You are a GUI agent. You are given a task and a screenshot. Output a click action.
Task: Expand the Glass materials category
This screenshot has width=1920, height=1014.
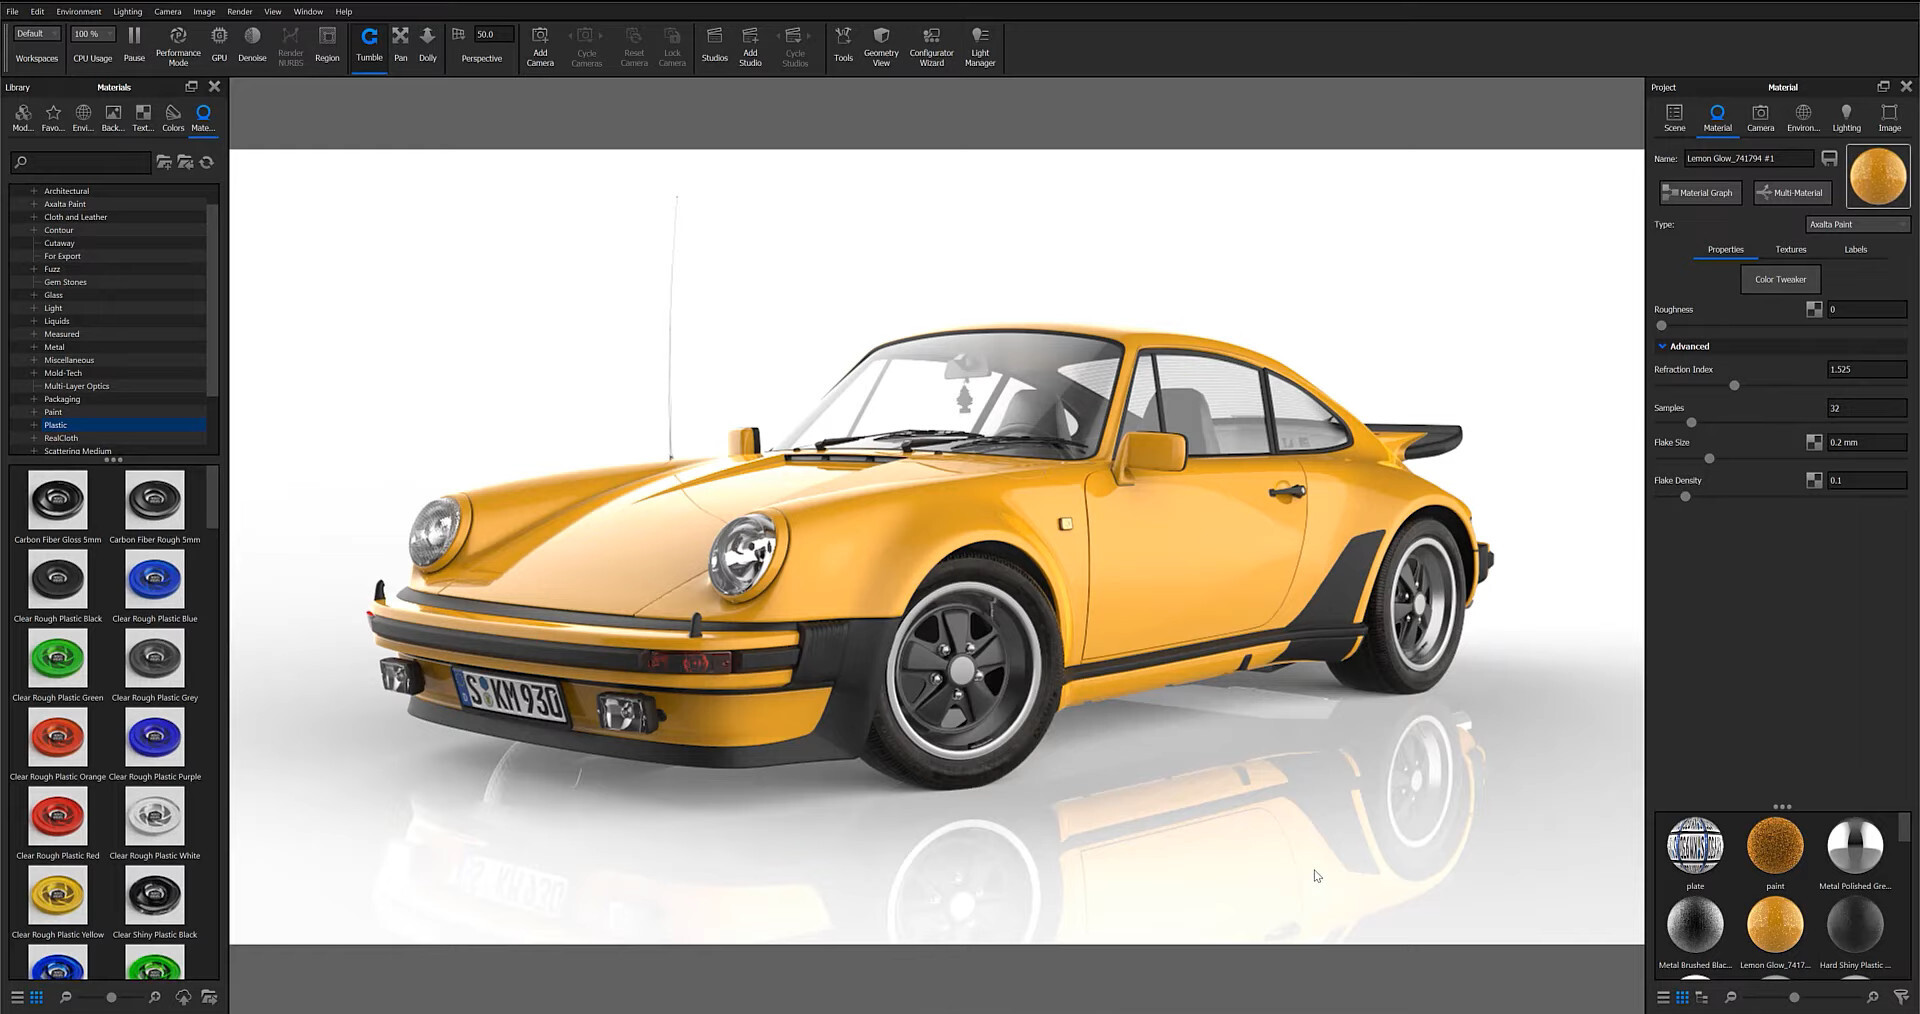tap(35, 294)
